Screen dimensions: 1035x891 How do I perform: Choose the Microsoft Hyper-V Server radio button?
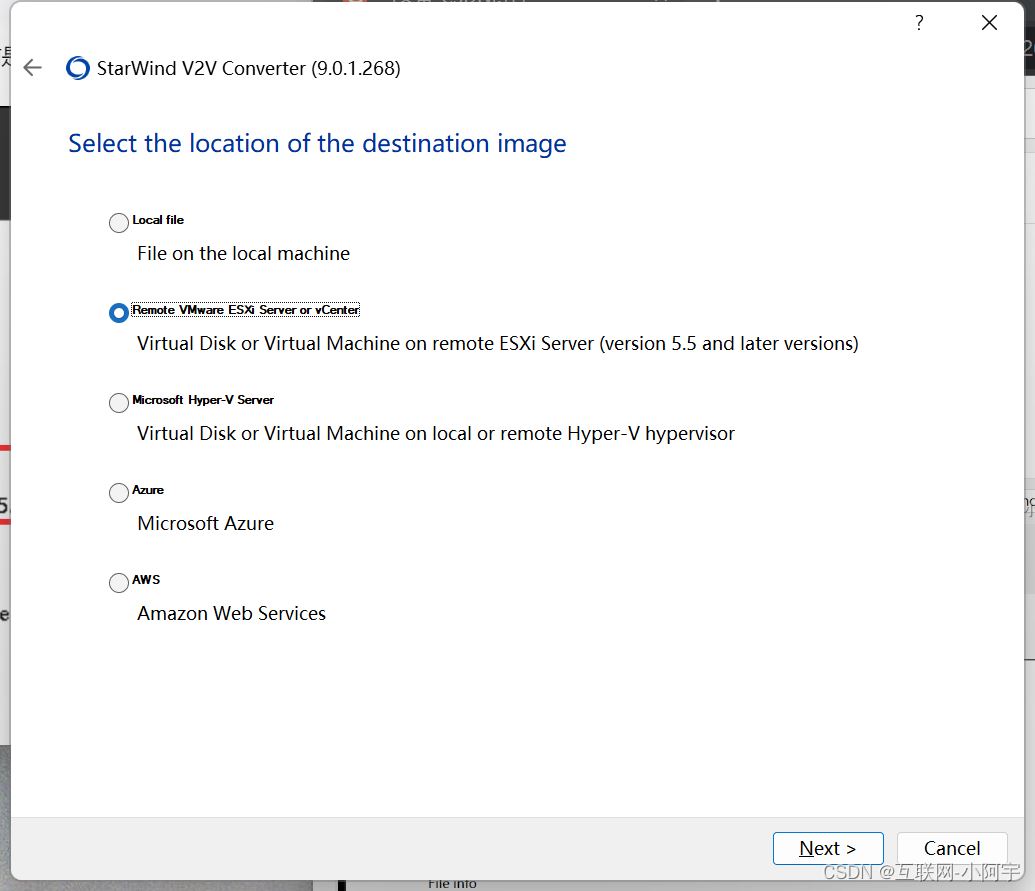[x=119, y=403]
